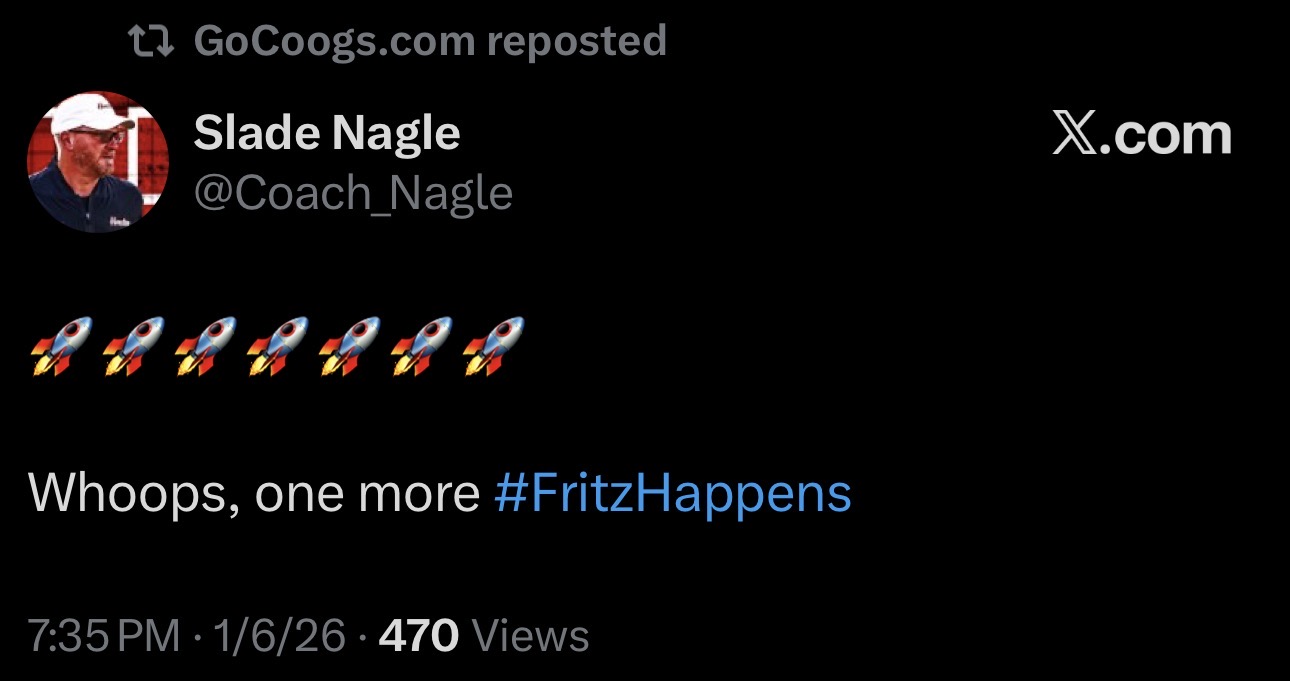Open the #FritzHappens hashtag
The image size is (1290, 681).
672,494
